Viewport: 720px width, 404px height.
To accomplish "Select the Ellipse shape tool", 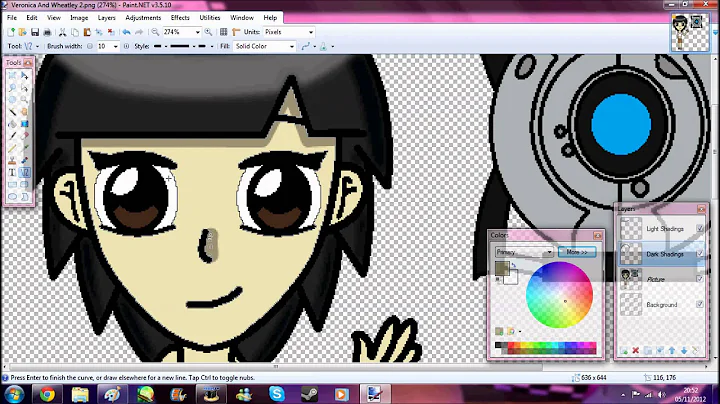I will [12, 196].
